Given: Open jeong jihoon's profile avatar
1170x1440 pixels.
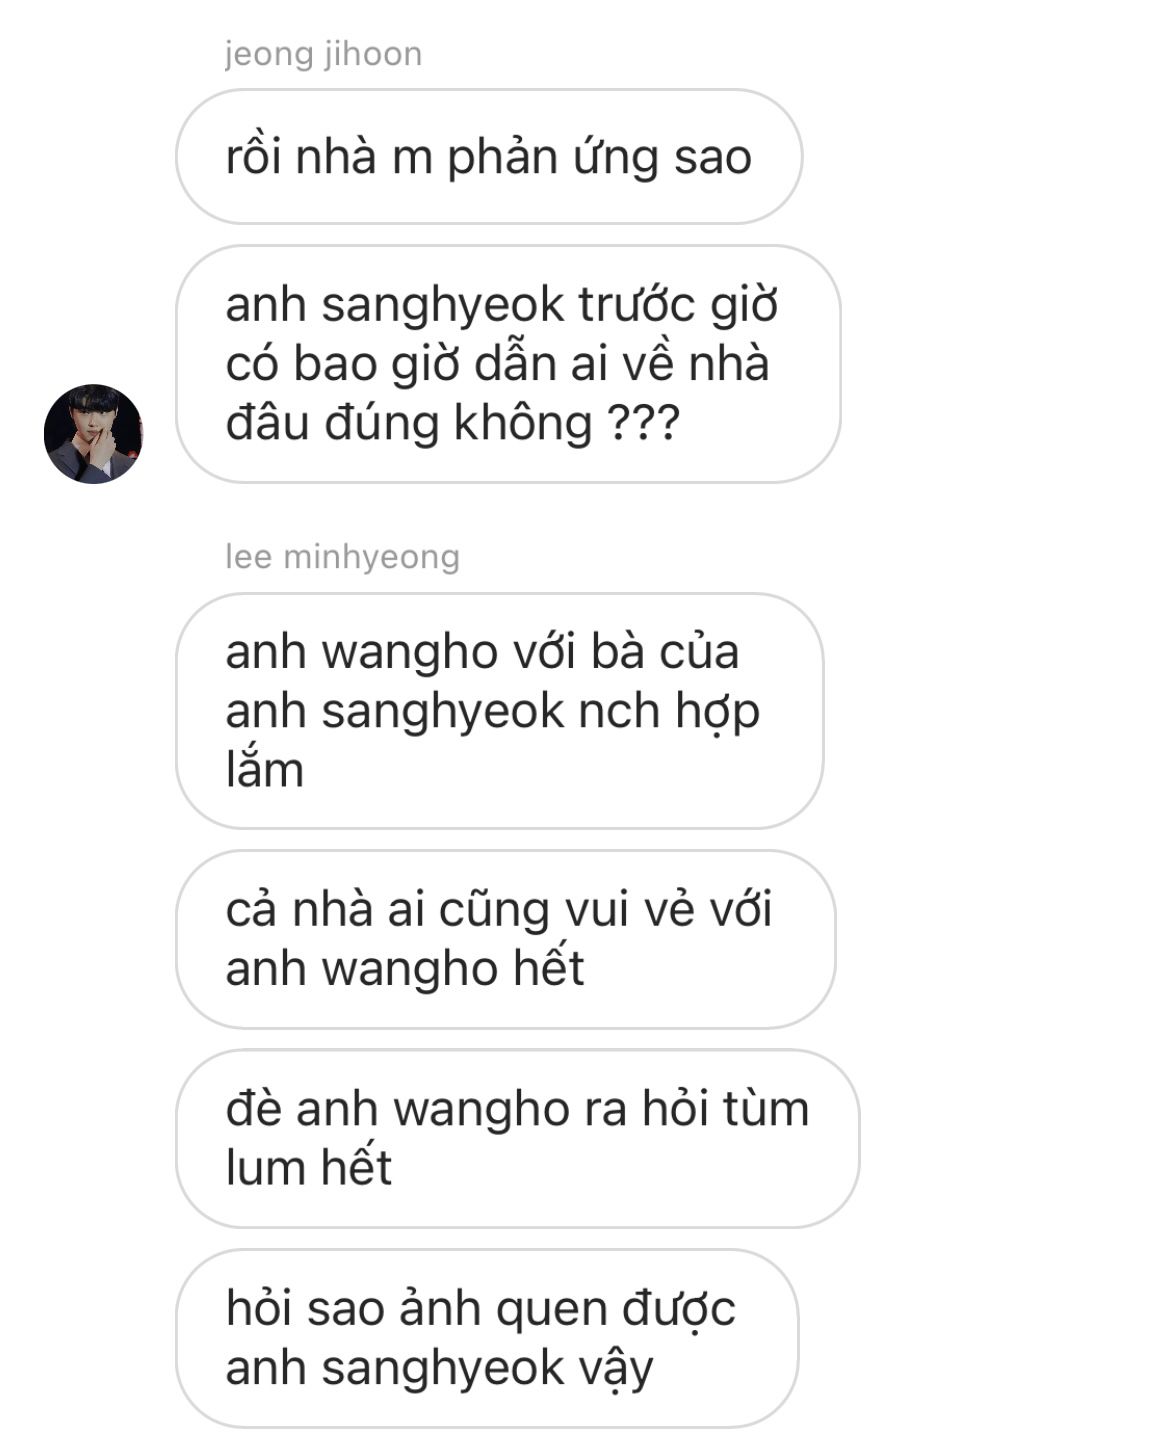Looking at the screenshot, I should (93, 433).
